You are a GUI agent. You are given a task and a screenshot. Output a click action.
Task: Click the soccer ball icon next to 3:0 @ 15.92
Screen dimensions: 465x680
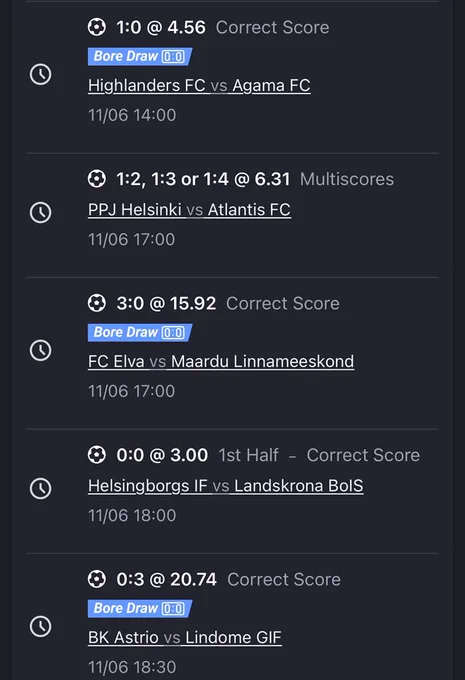(x=96, y=303)
